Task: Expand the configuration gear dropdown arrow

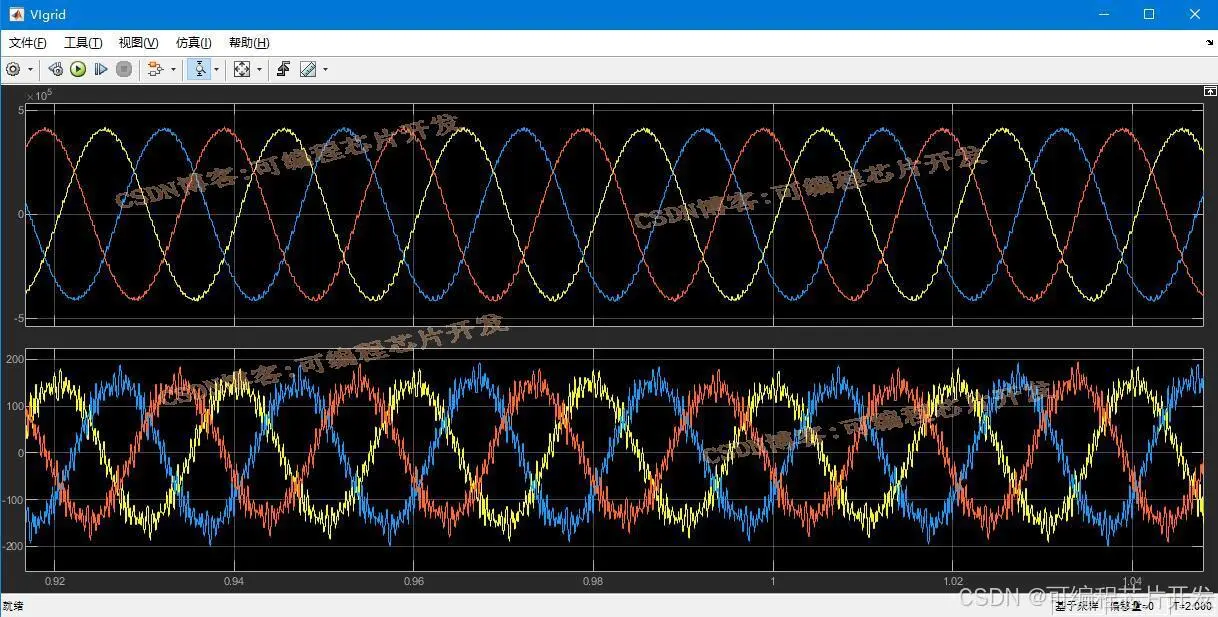Action: [x=30, y=69]
